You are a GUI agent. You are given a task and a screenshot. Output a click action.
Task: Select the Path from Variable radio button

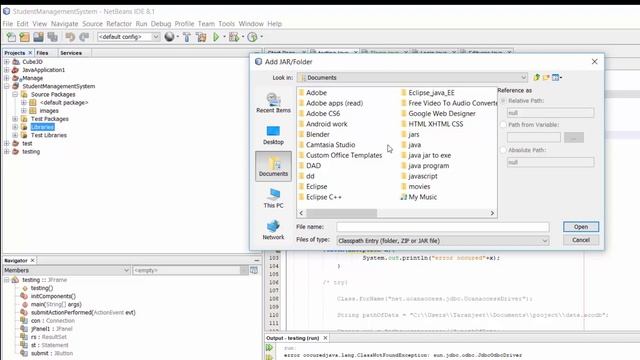click(x=503, y=124)
